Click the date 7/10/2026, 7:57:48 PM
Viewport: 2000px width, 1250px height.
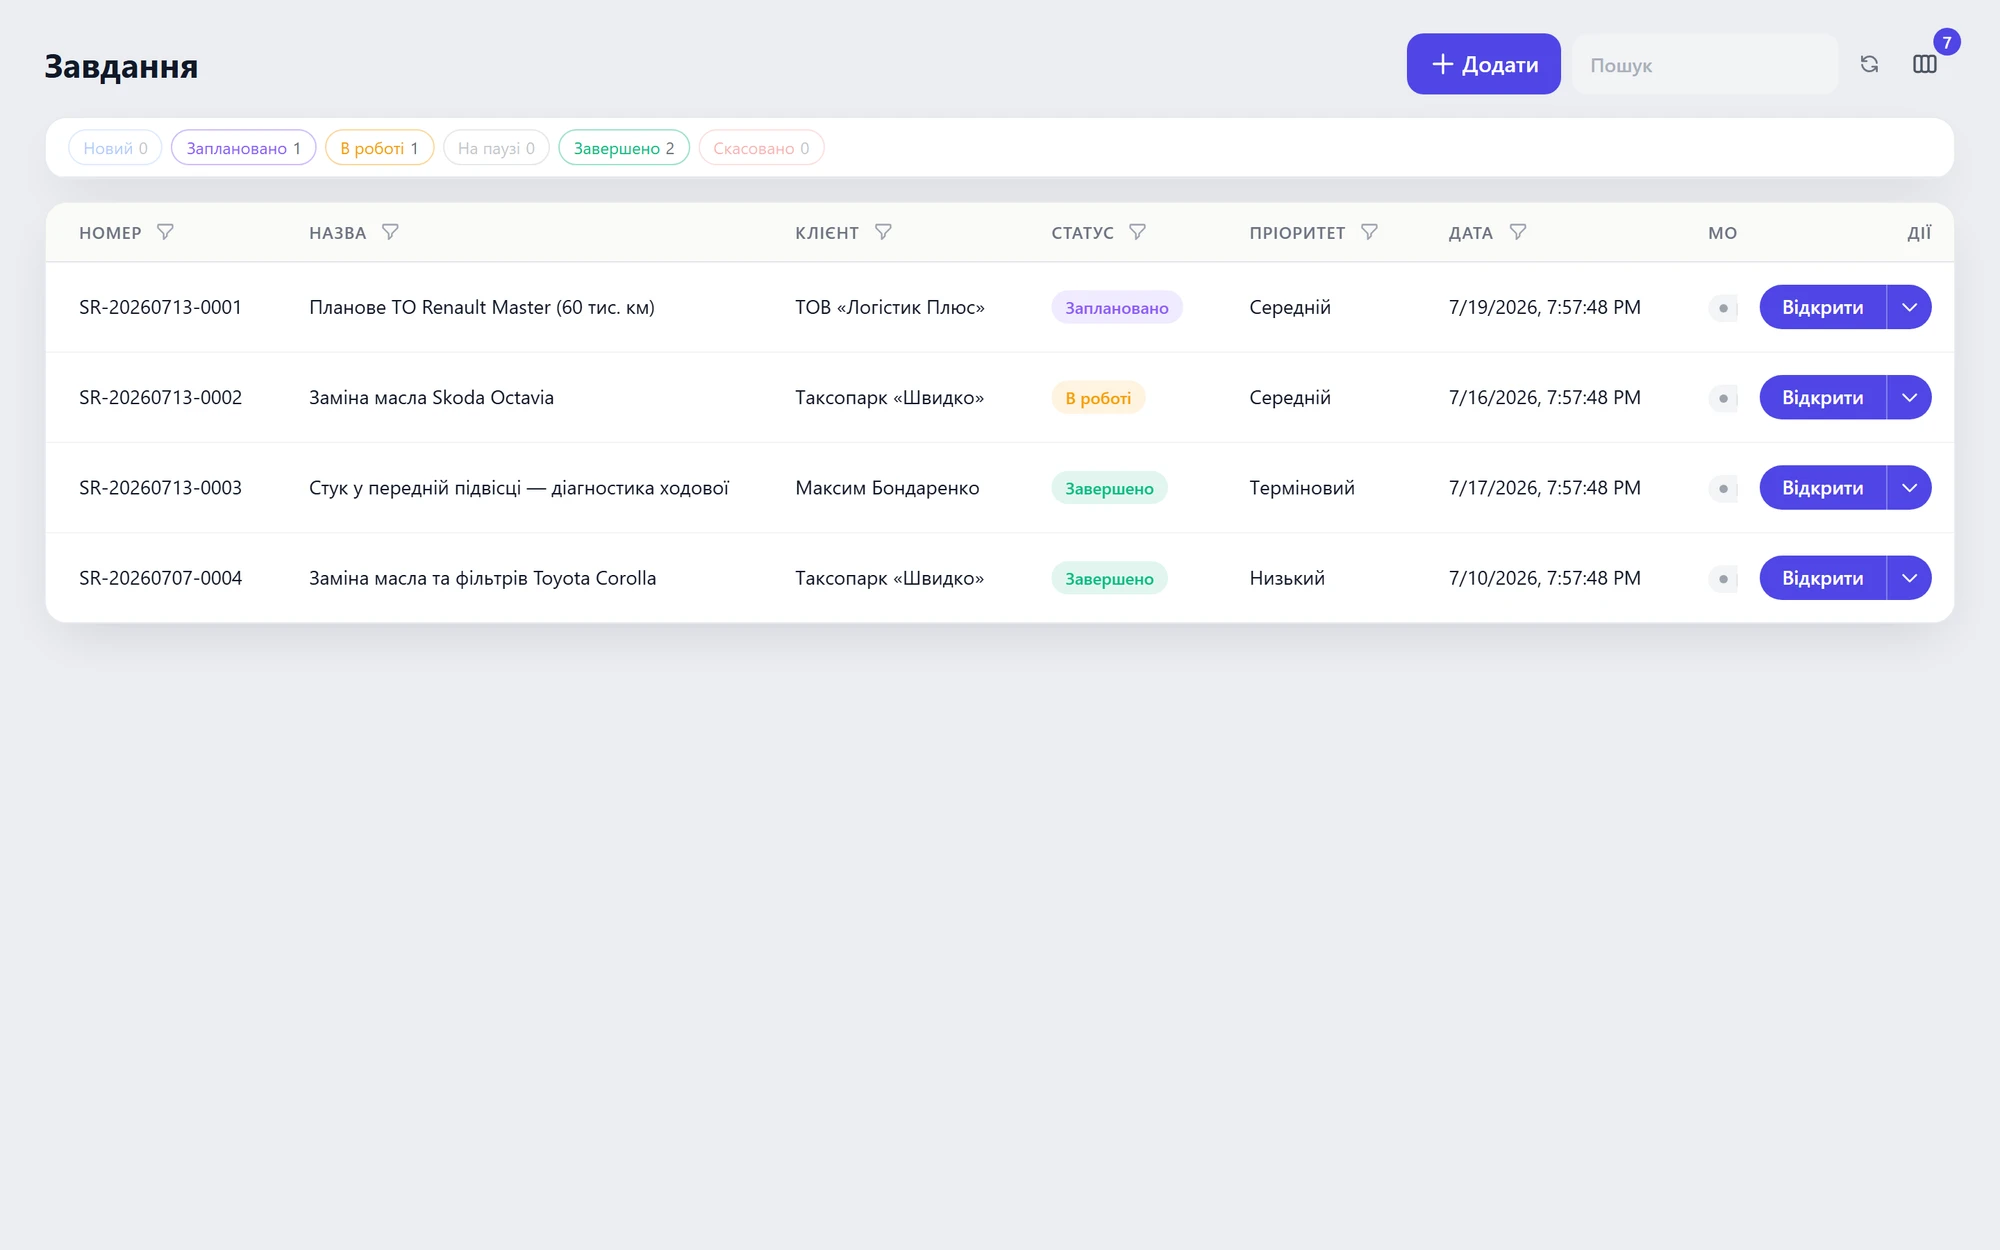pyautogui.click(x=1544, y=577)
